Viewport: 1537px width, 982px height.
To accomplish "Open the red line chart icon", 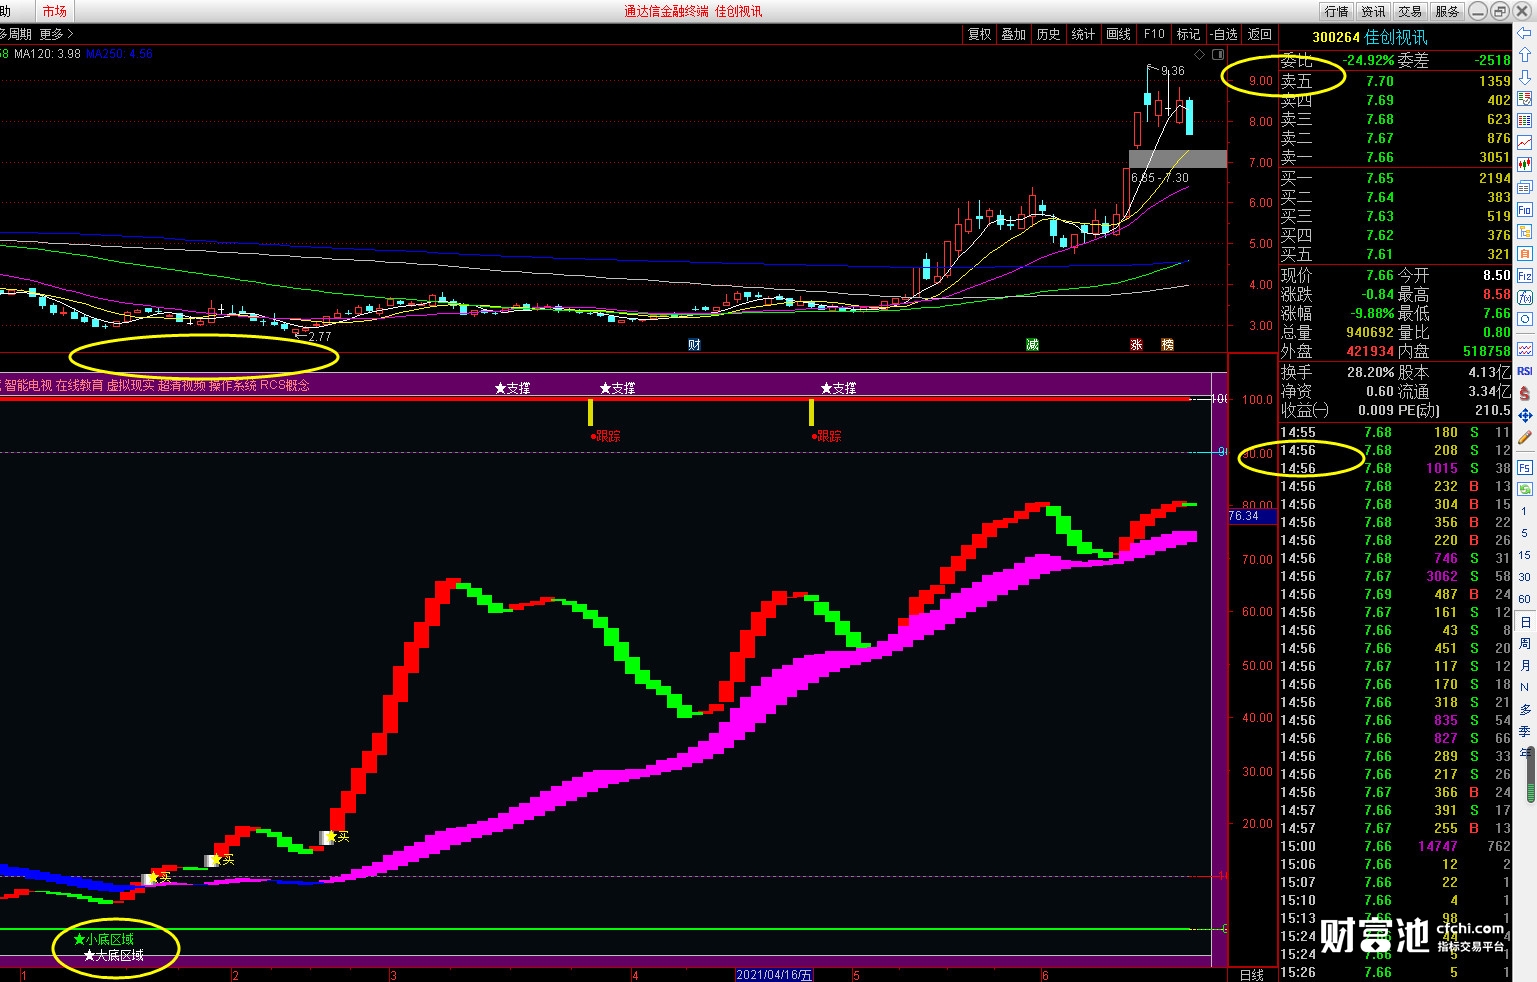I will tap(1525, 143).
